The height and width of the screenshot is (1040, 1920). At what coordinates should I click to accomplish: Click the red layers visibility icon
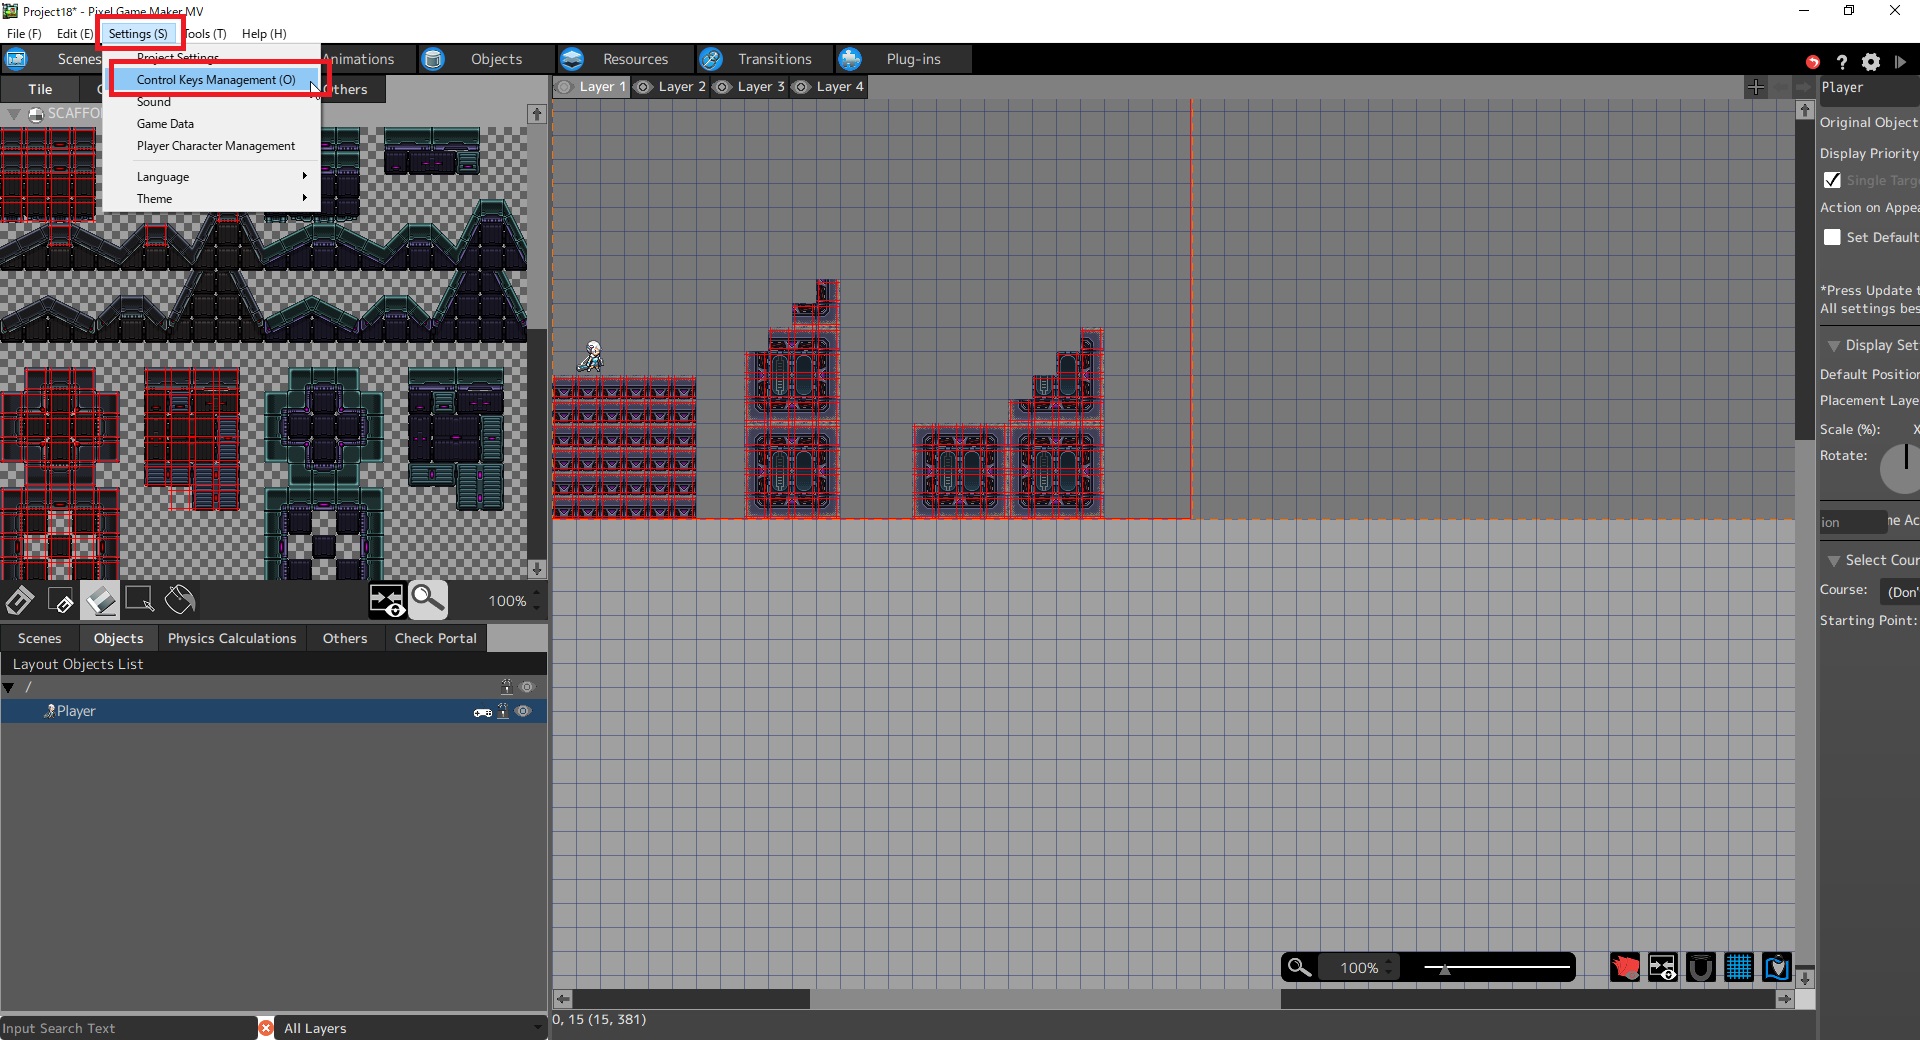(x=1625, y=967)
